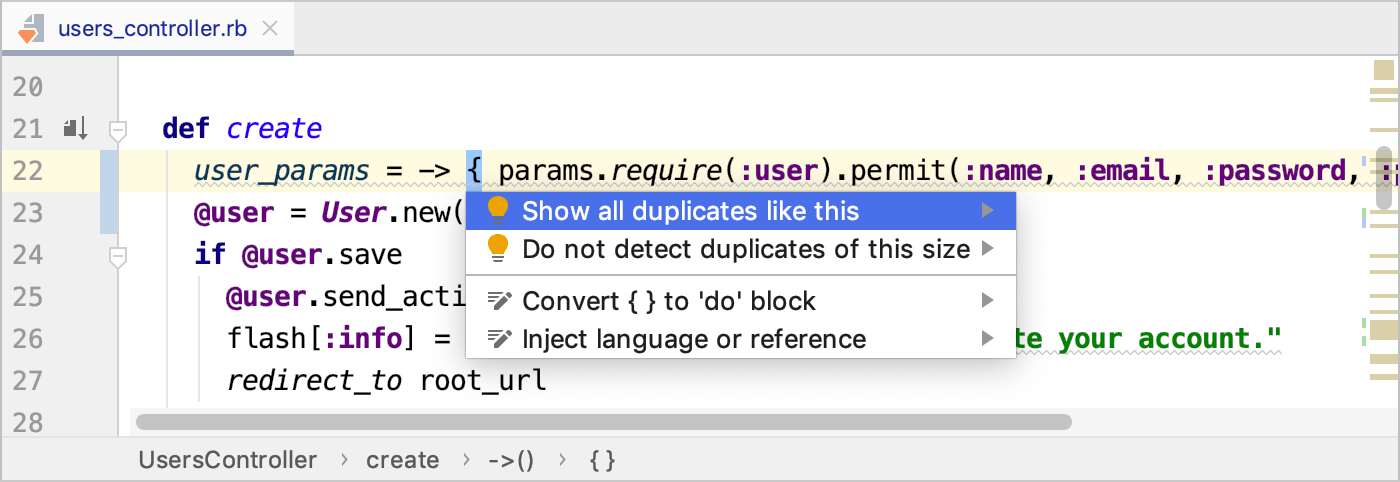
Task: Click the horizontal scrollbar thumb
Action: 604,422
